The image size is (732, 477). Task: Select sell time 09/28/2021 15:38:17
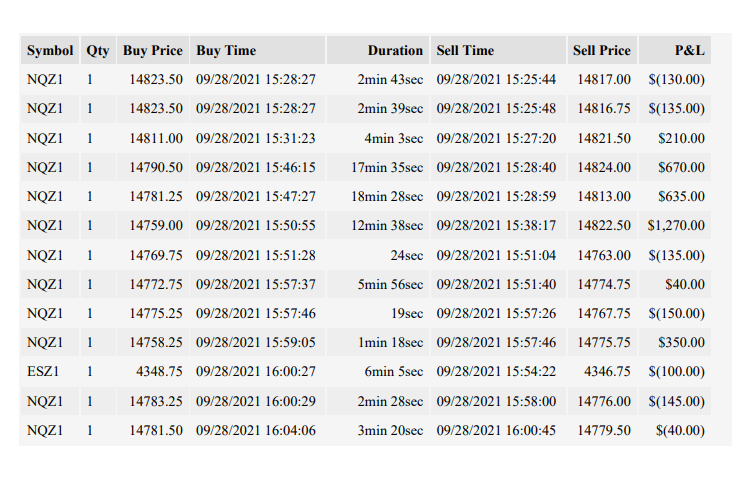(x=498, y=225)
